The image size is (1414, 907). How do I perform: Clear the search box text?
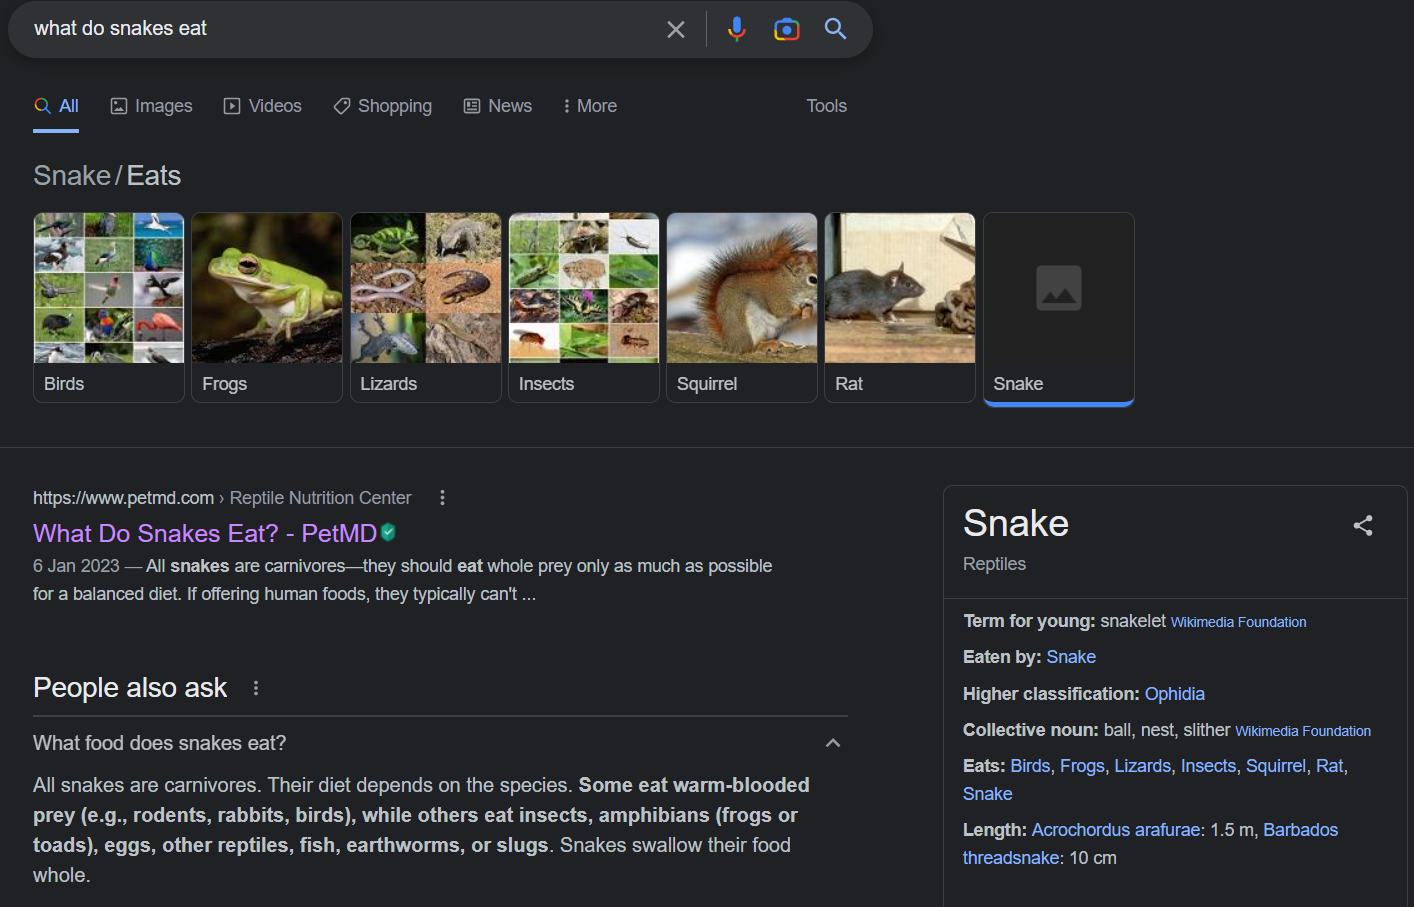point(676,30)
